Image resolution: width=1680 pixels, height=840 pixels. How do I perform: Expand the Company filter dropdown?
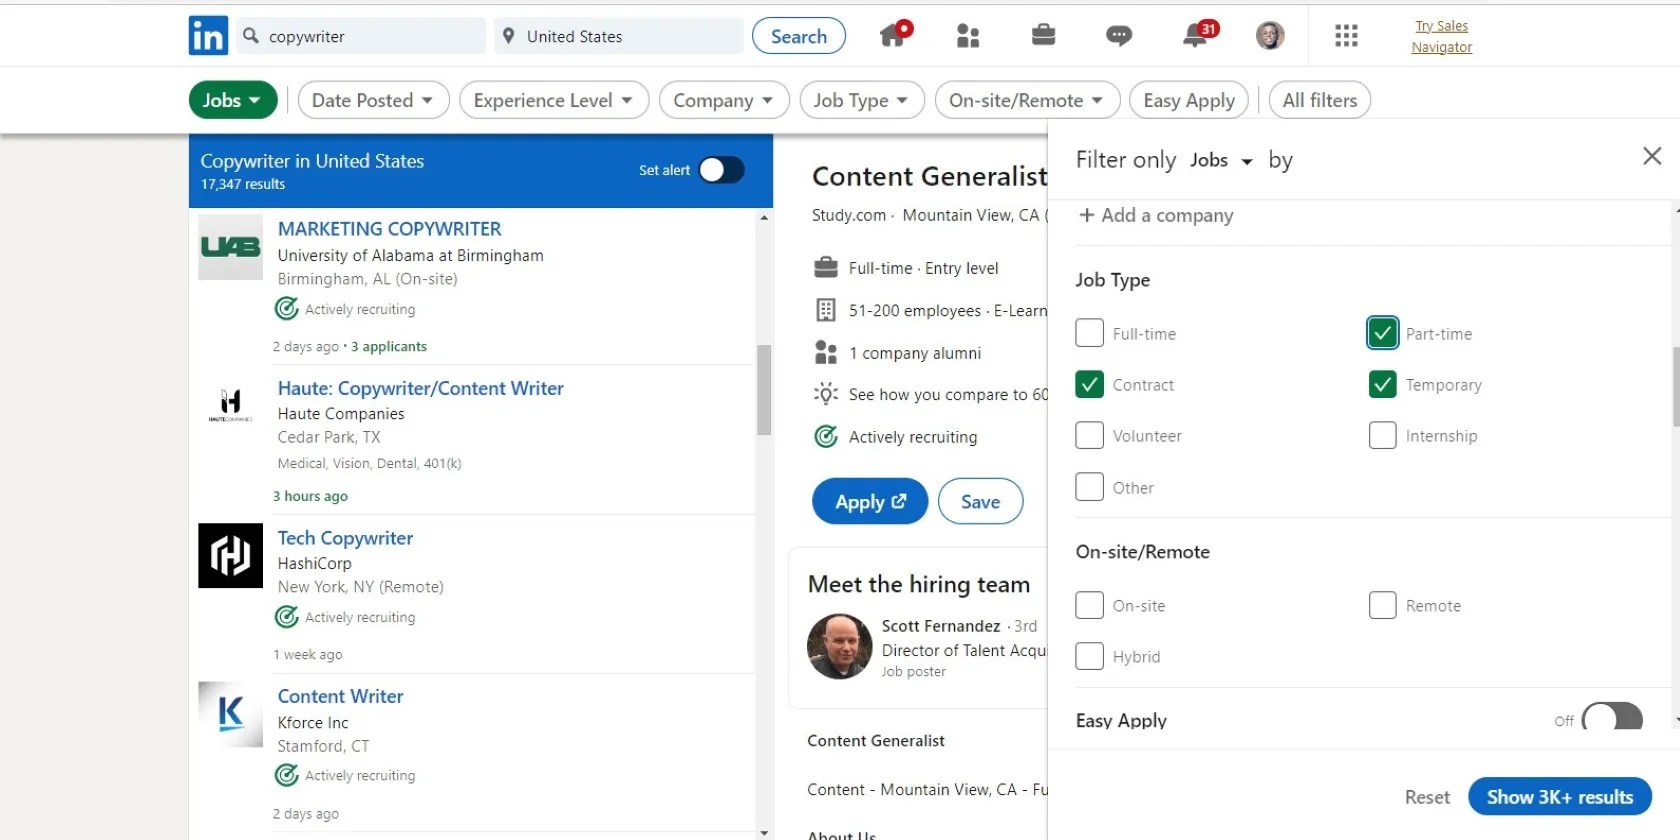[x=724, y=100]
